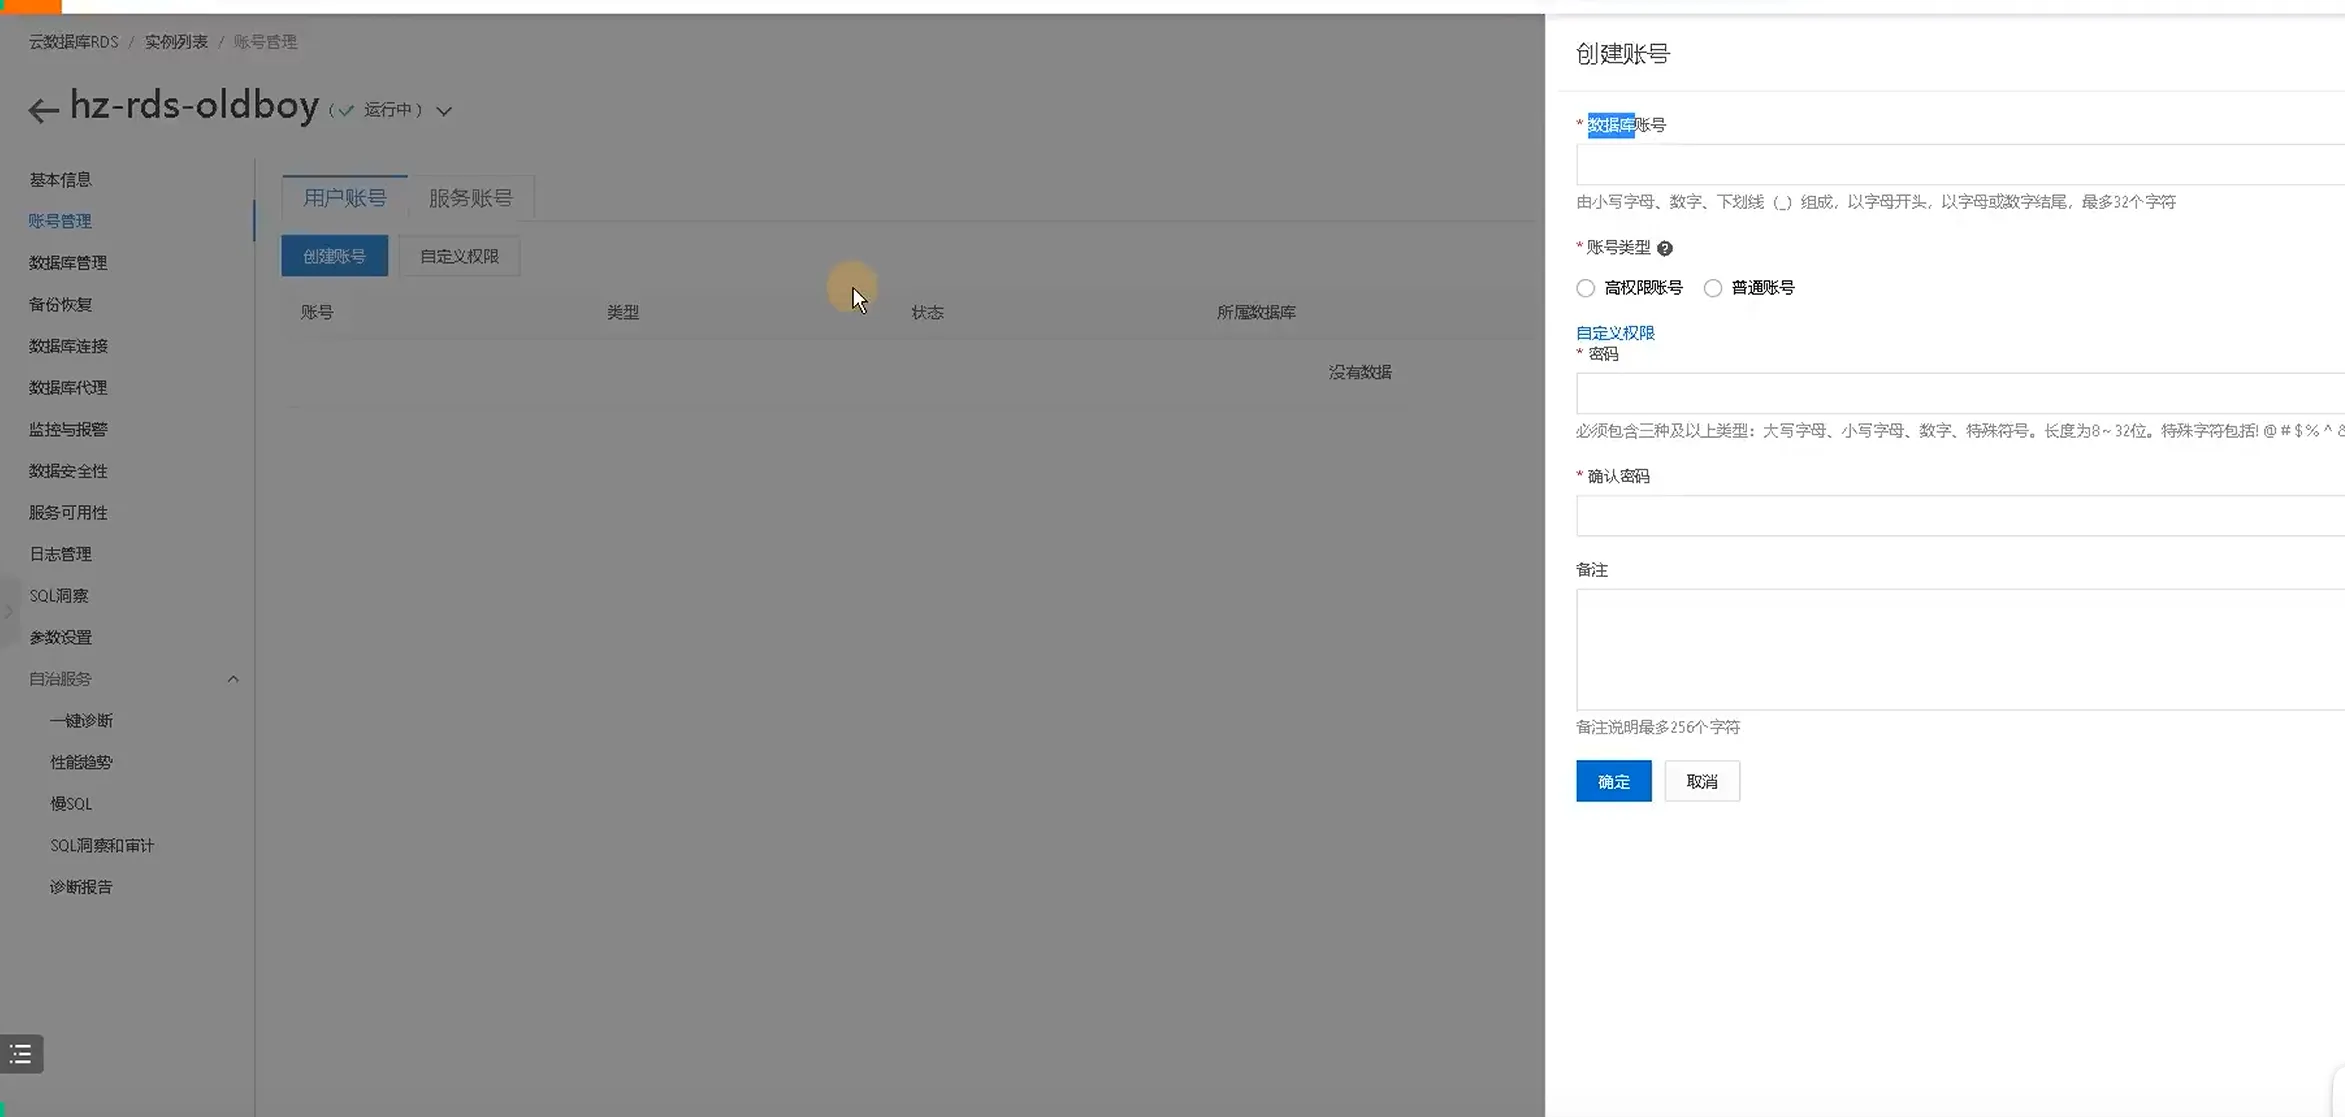Image resolution: width=2345 pixels, height=1117 pixels.
Task: Click the 确定 confirm button
Action: (x=1613, y=781)
